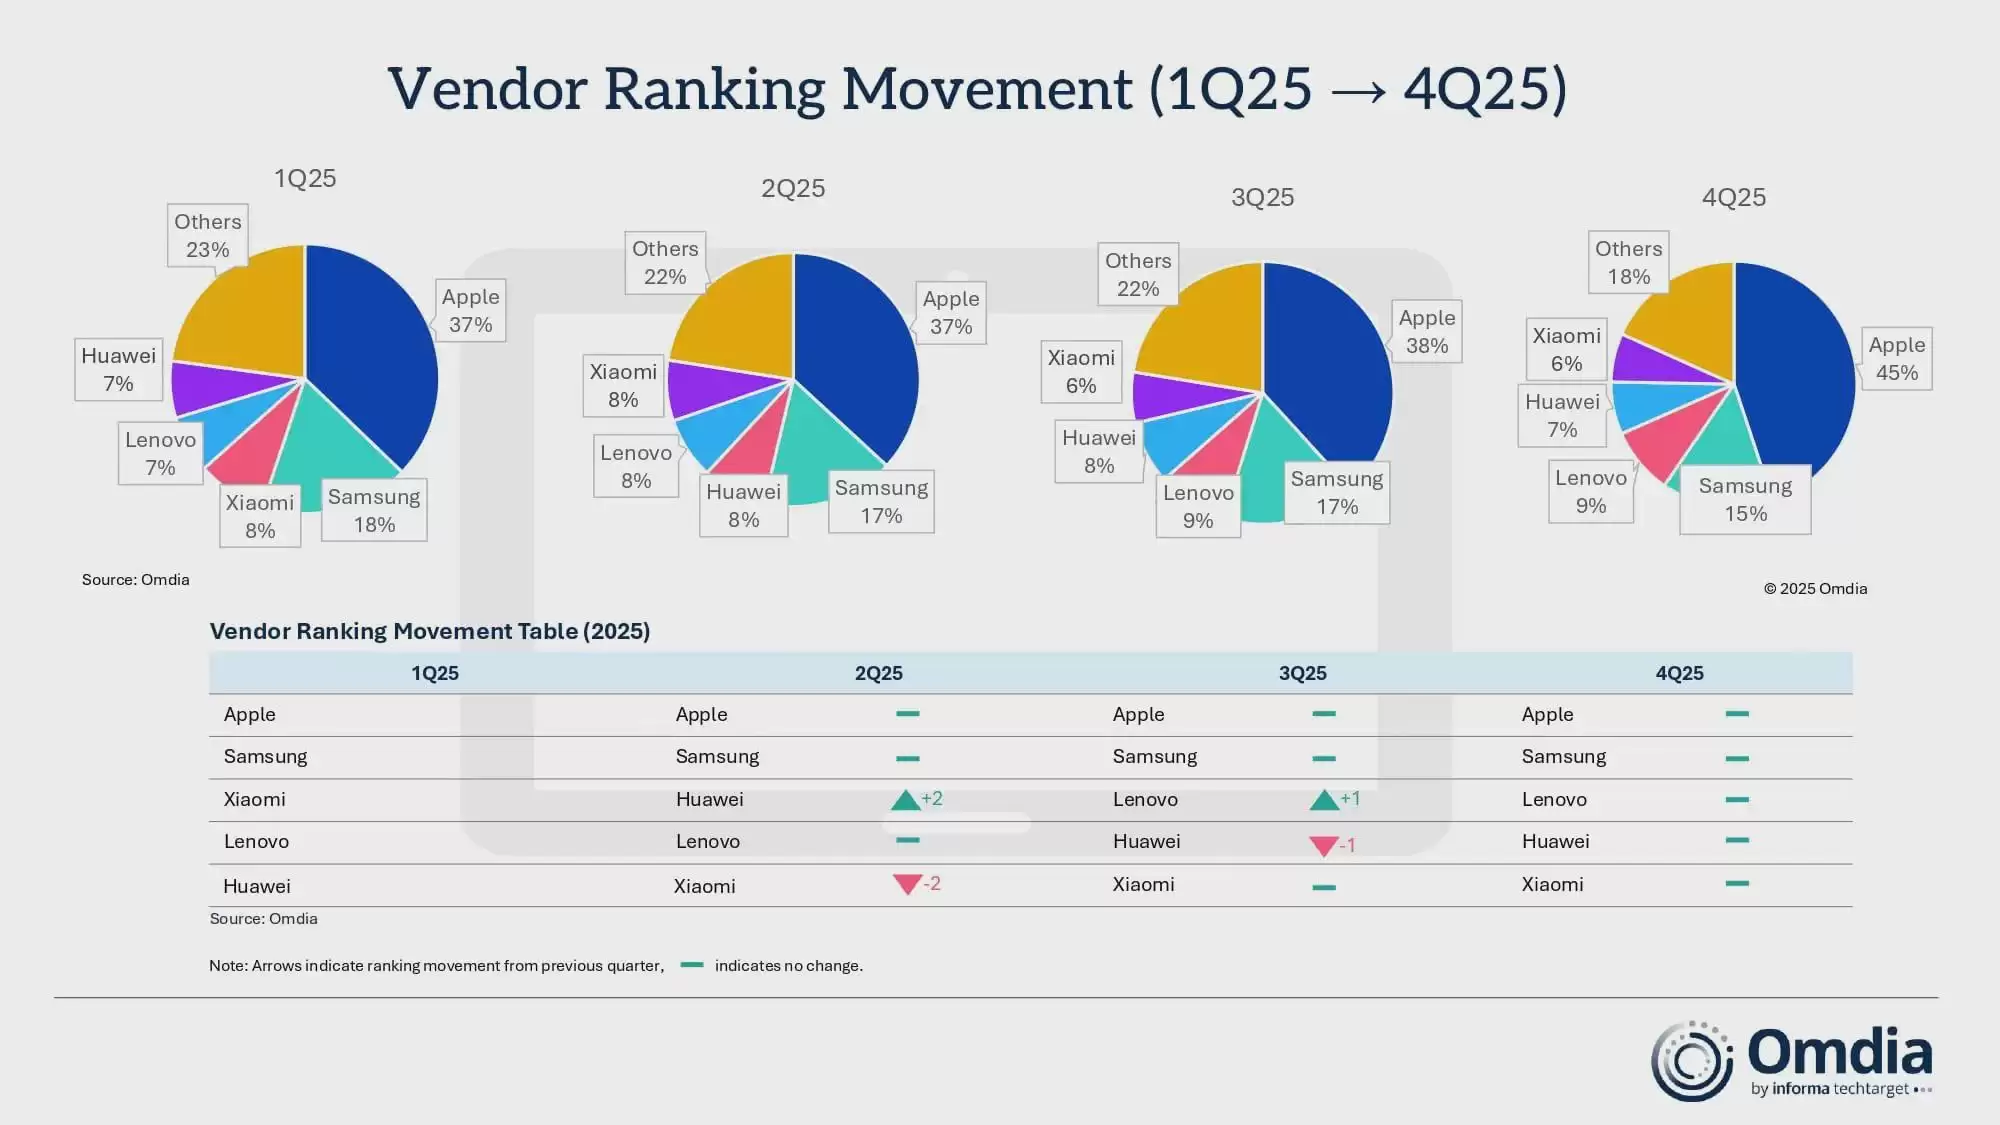Click the 4Q25 table column header
Screen dimensions: 2000x1125
pyautogui.click(x=1679, y=673)
